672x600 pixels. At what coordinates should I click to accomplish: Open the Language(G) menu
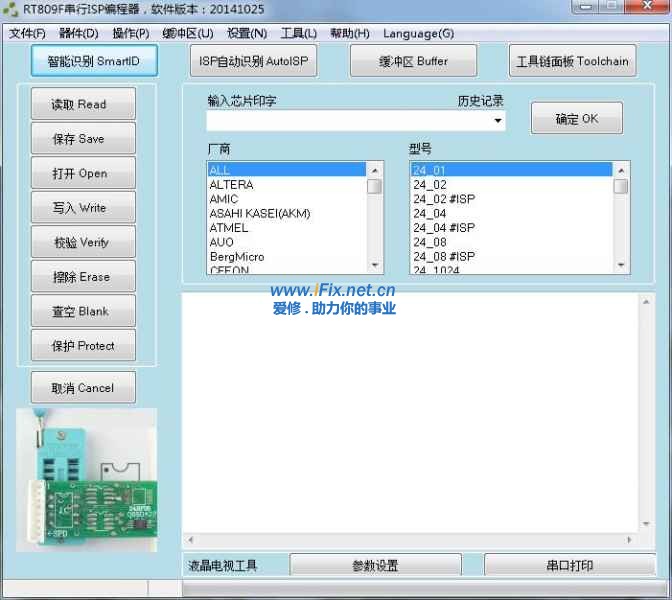(419, 33)
